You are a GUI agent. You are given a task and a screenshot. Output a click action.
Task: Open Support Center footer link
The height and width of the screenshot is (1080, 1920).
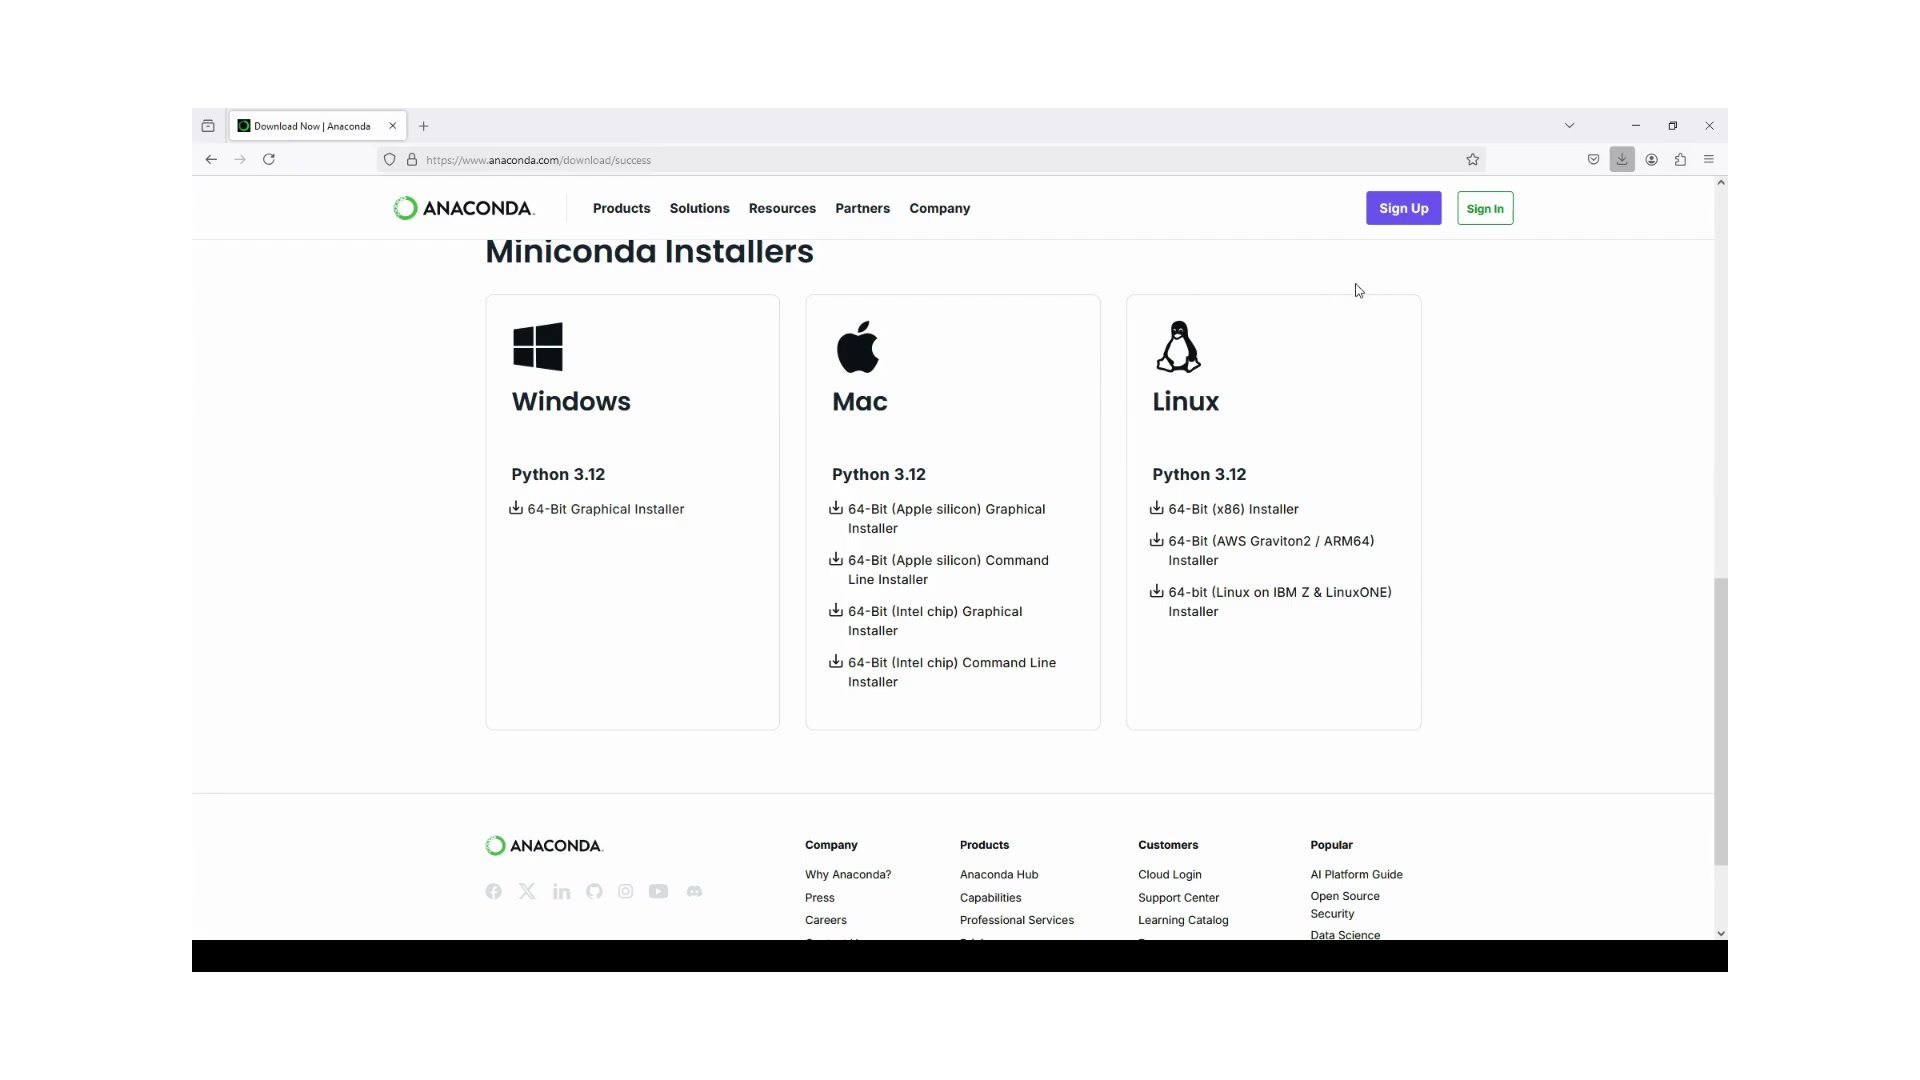point(1178,897)
